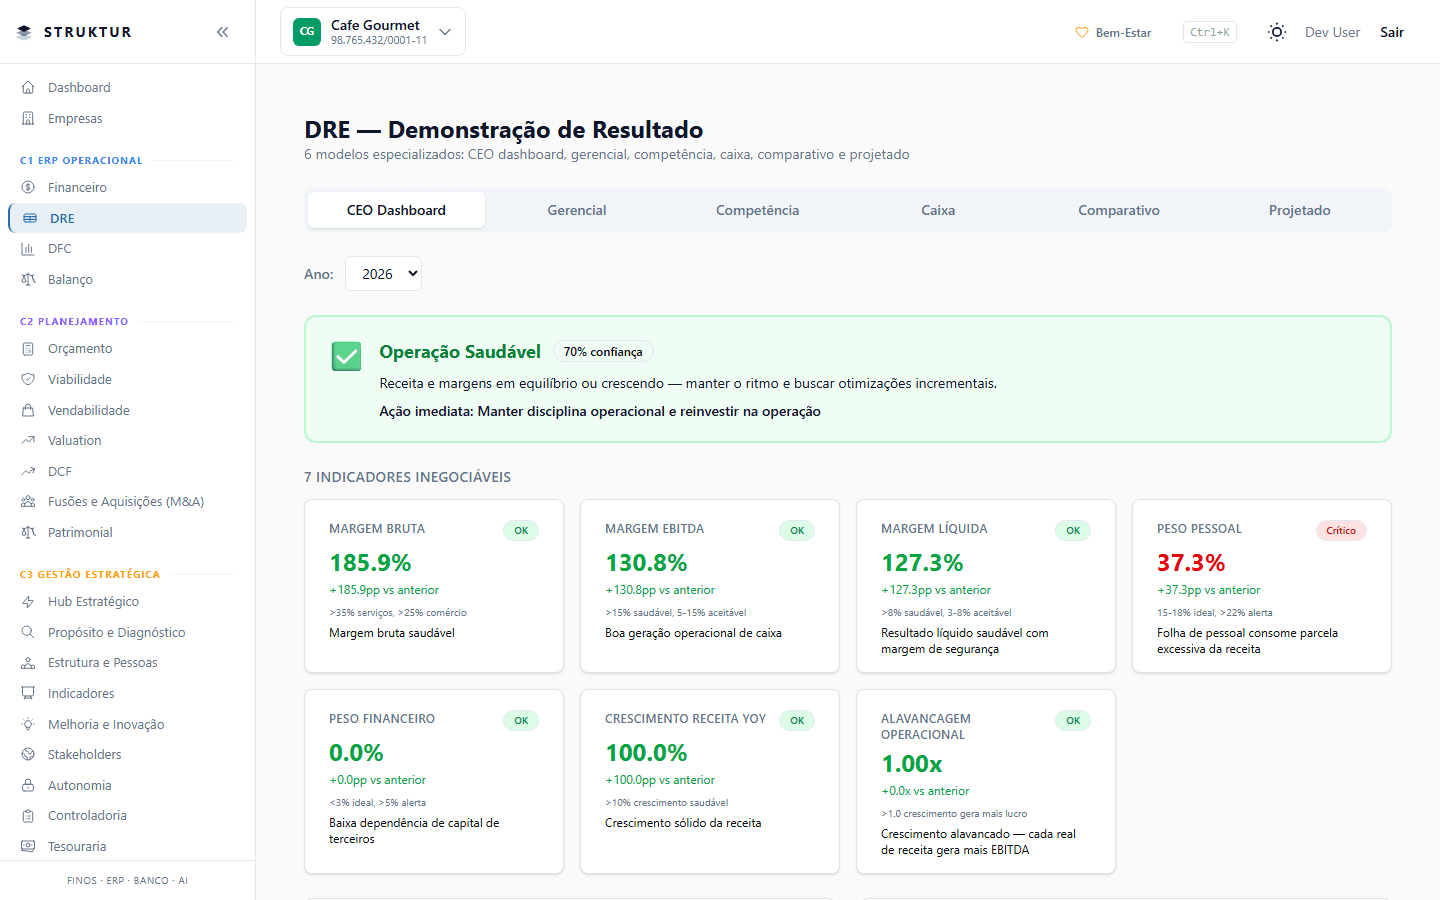Image resolution: width=1440 pixels, height=900 pixels.
Task: Click +185.9pp vs anterior text
Action: (x=384, y=590)
